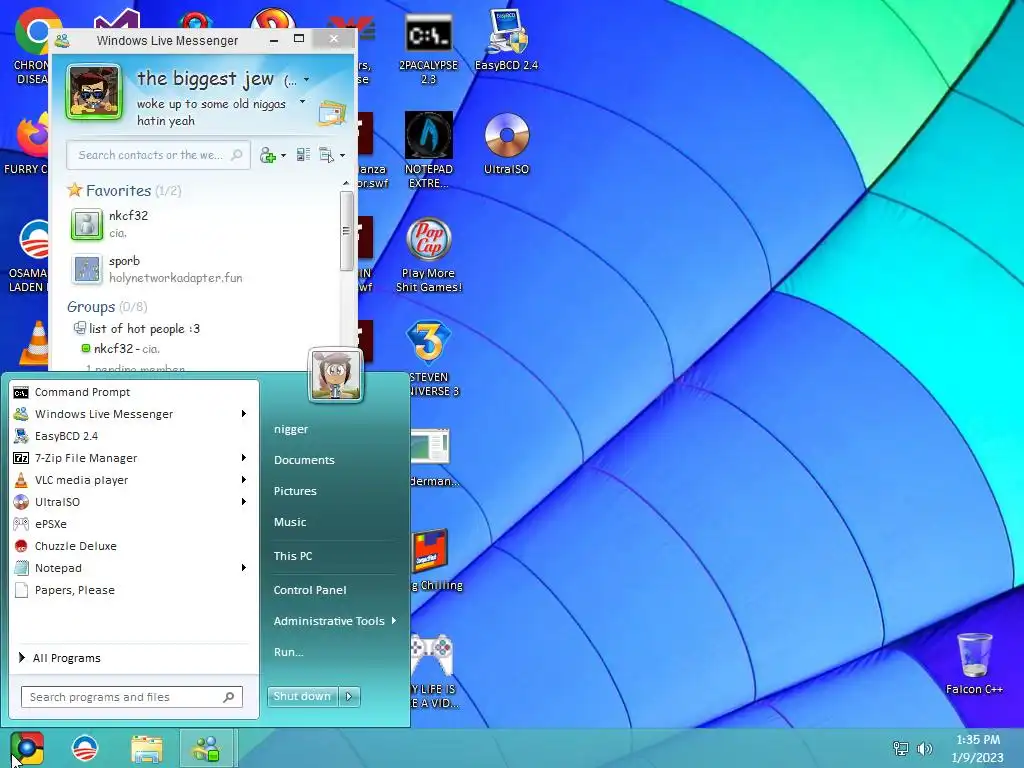
Task: Open the 2PACALYPSE 2.3 desktop shortcut
Action: tap(428, 50)
